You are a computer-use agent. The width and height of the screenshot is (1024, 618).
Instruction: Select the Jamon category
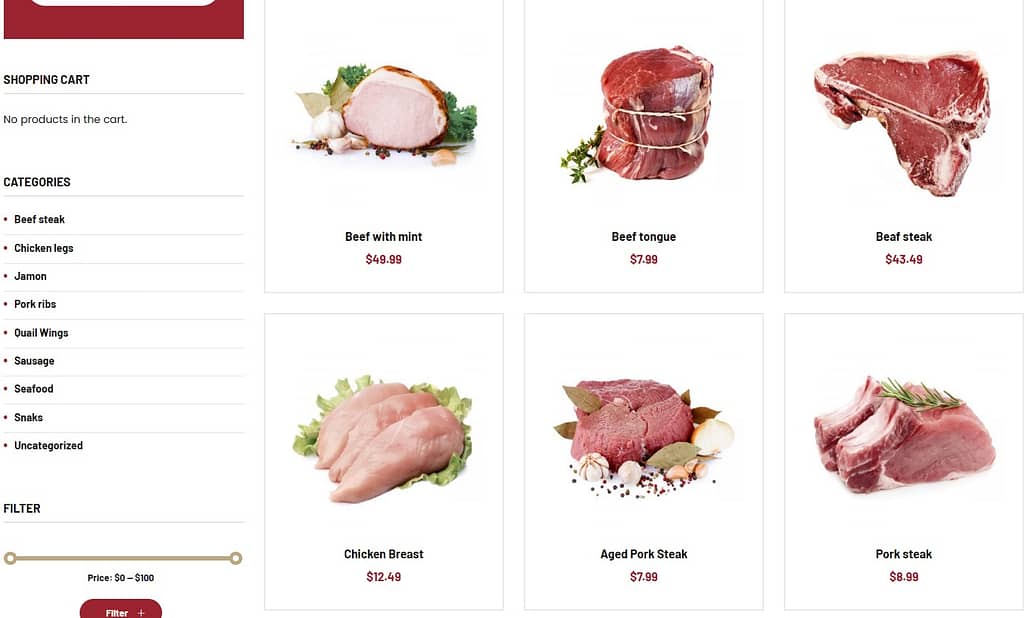(30, 276)
